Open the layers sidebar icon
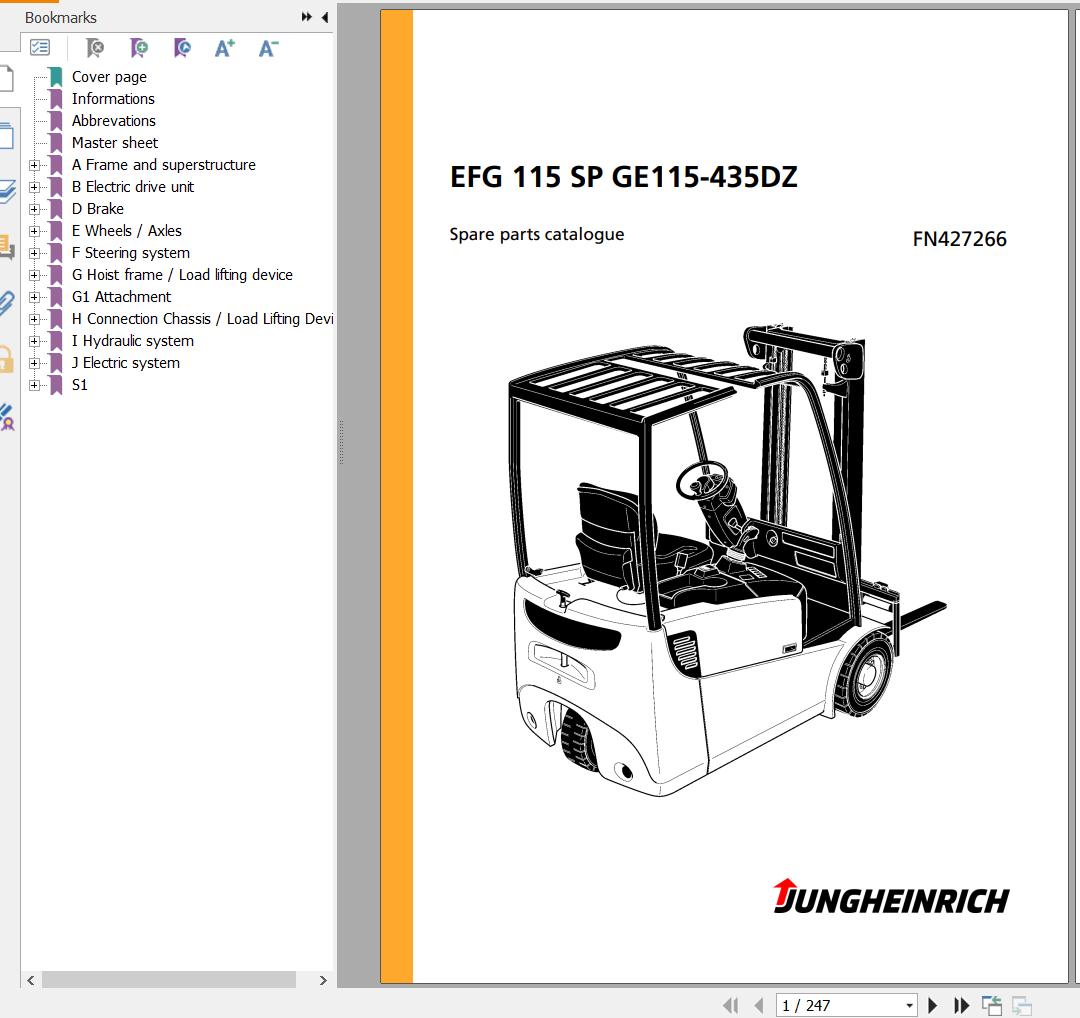The height and width of the screenshot is (1018, 1080). [x=6, y=191]
